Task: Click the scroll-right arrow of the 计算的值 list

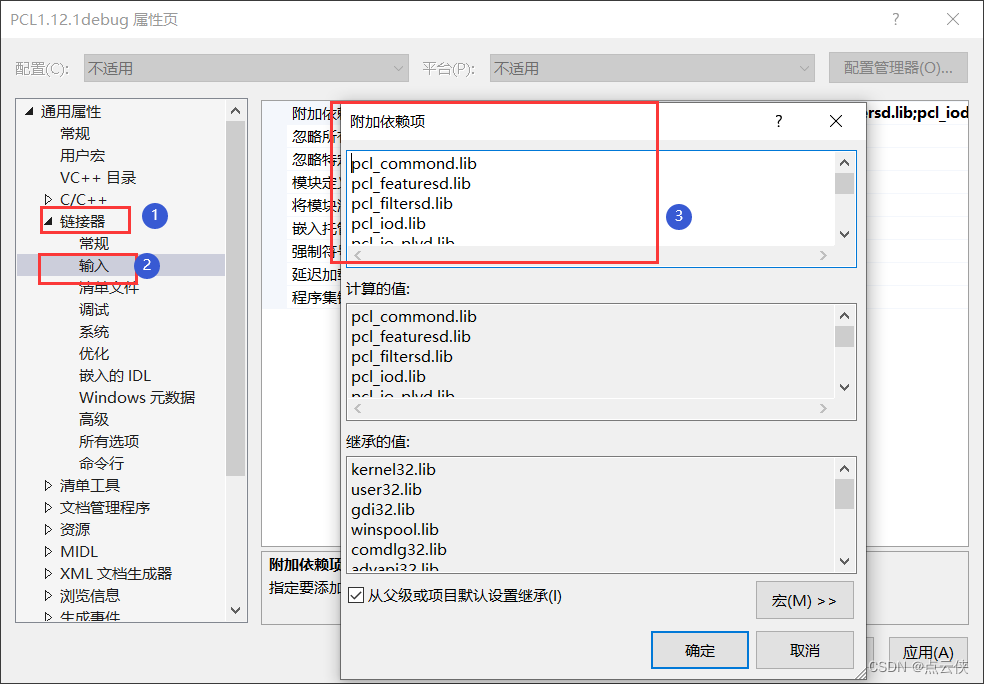Action: tap(823, 408)
